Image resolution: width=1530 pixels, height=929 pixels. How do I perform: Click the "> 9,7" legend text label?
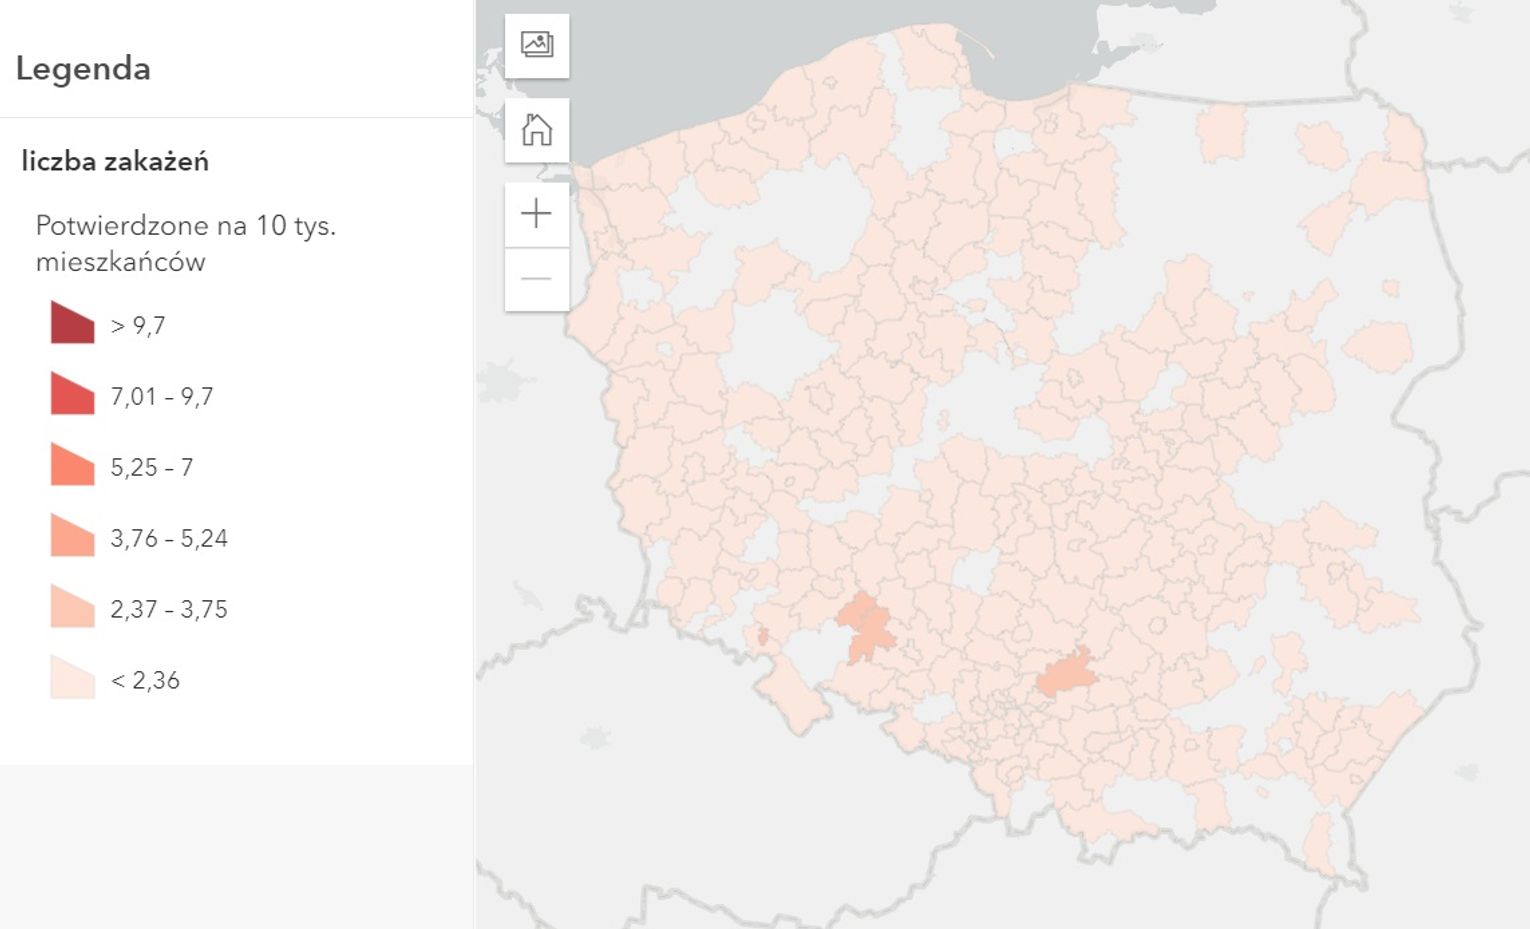click(138, 325)
